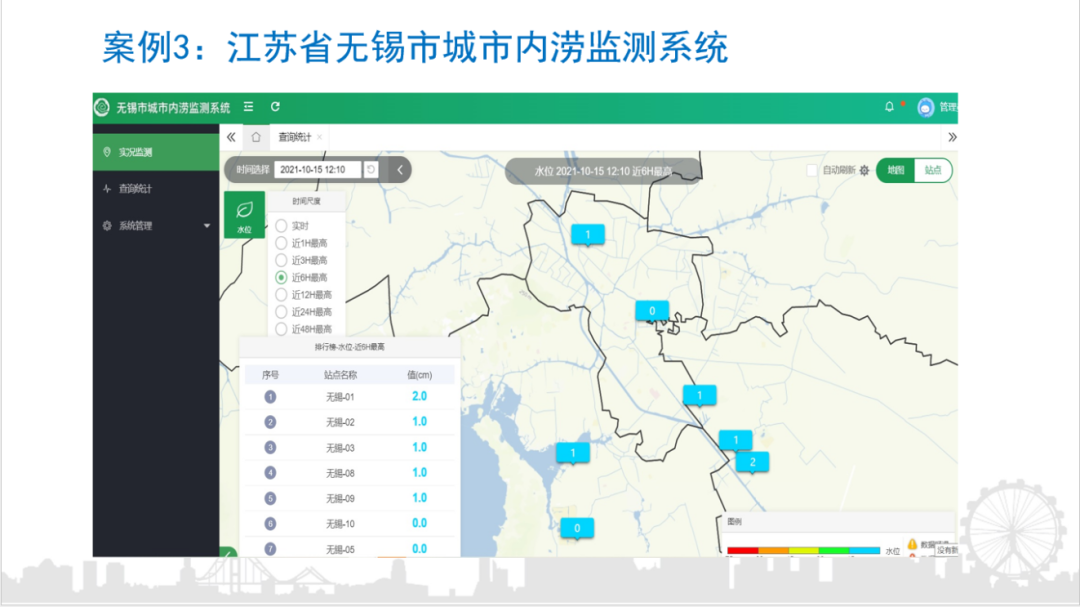Collapse the time selection bar arrow
The width and height of the screenshot is (1080, 607).
(x=399, y=169)
